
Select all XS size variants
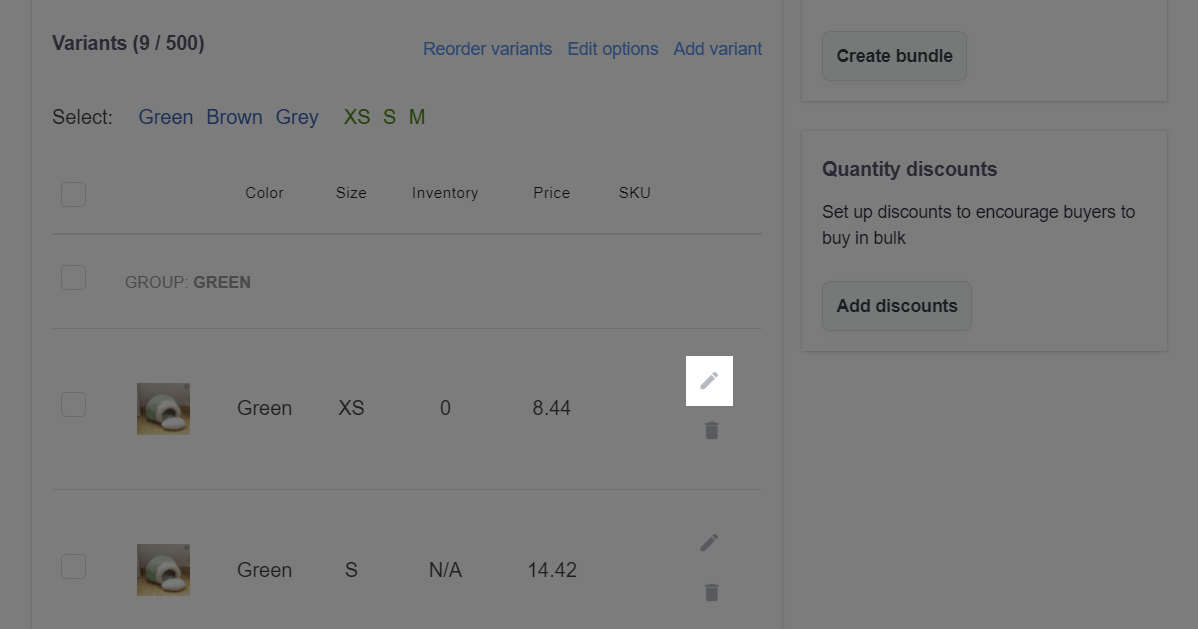coord(356,117)
